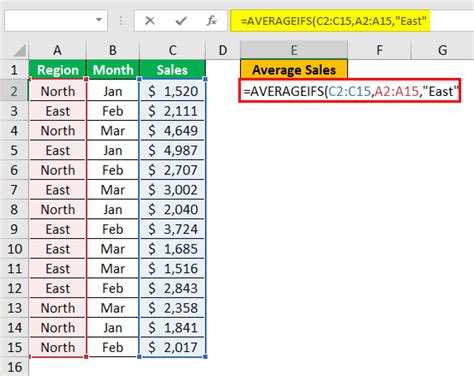The height and width of the screenshot is (376, 474).
Task: Click the East cell in row 3
Action: (58, 111)
